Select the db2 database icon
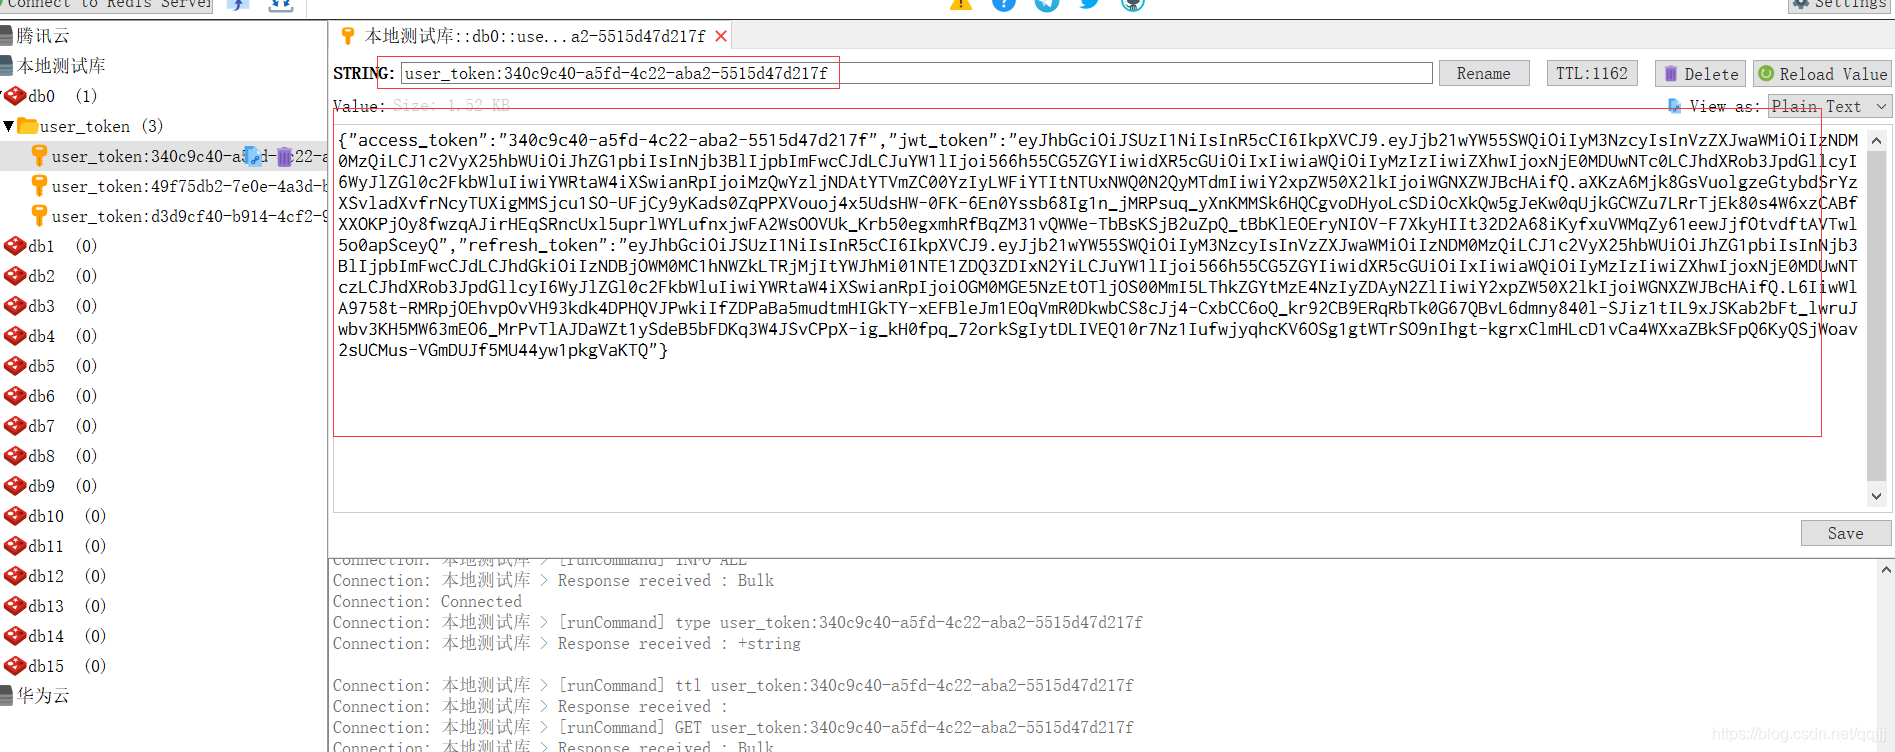 pyautogui.click(x=15, y=276)
